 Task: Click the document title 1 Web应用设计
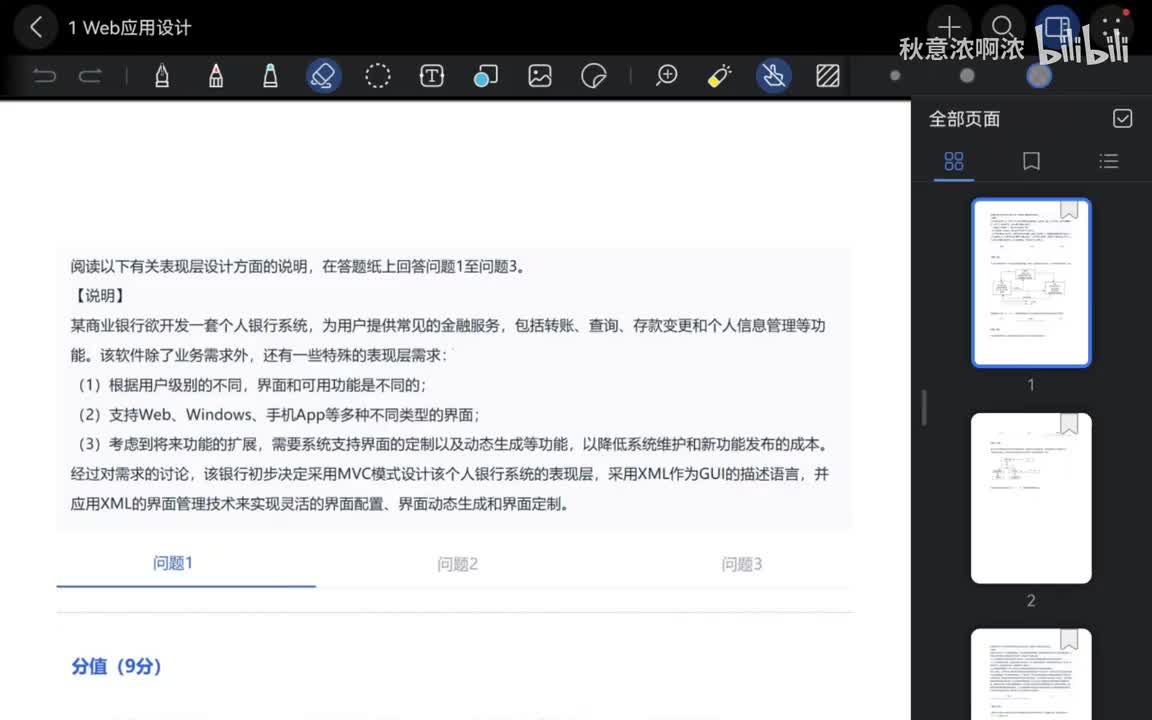[130, 28]
